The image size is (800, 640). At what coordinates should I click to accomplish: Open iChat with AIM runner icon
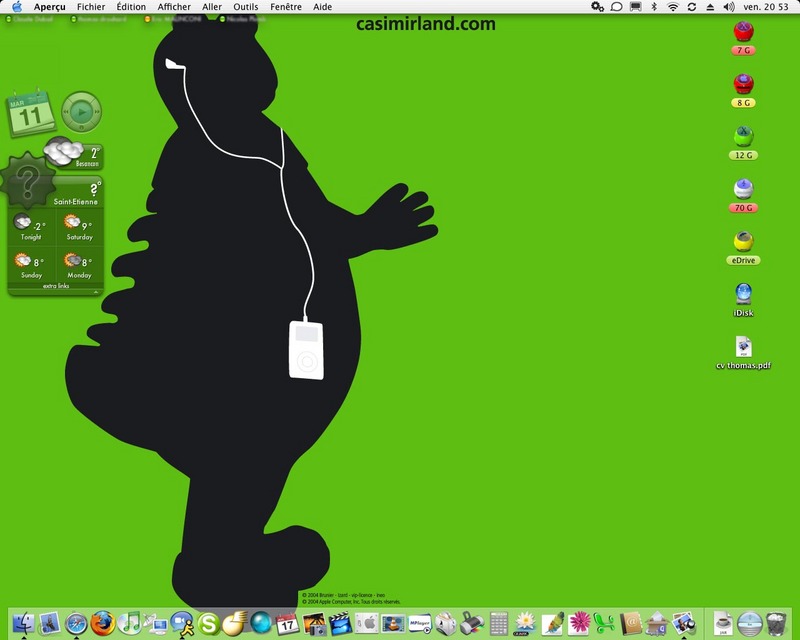coord(182,623)
